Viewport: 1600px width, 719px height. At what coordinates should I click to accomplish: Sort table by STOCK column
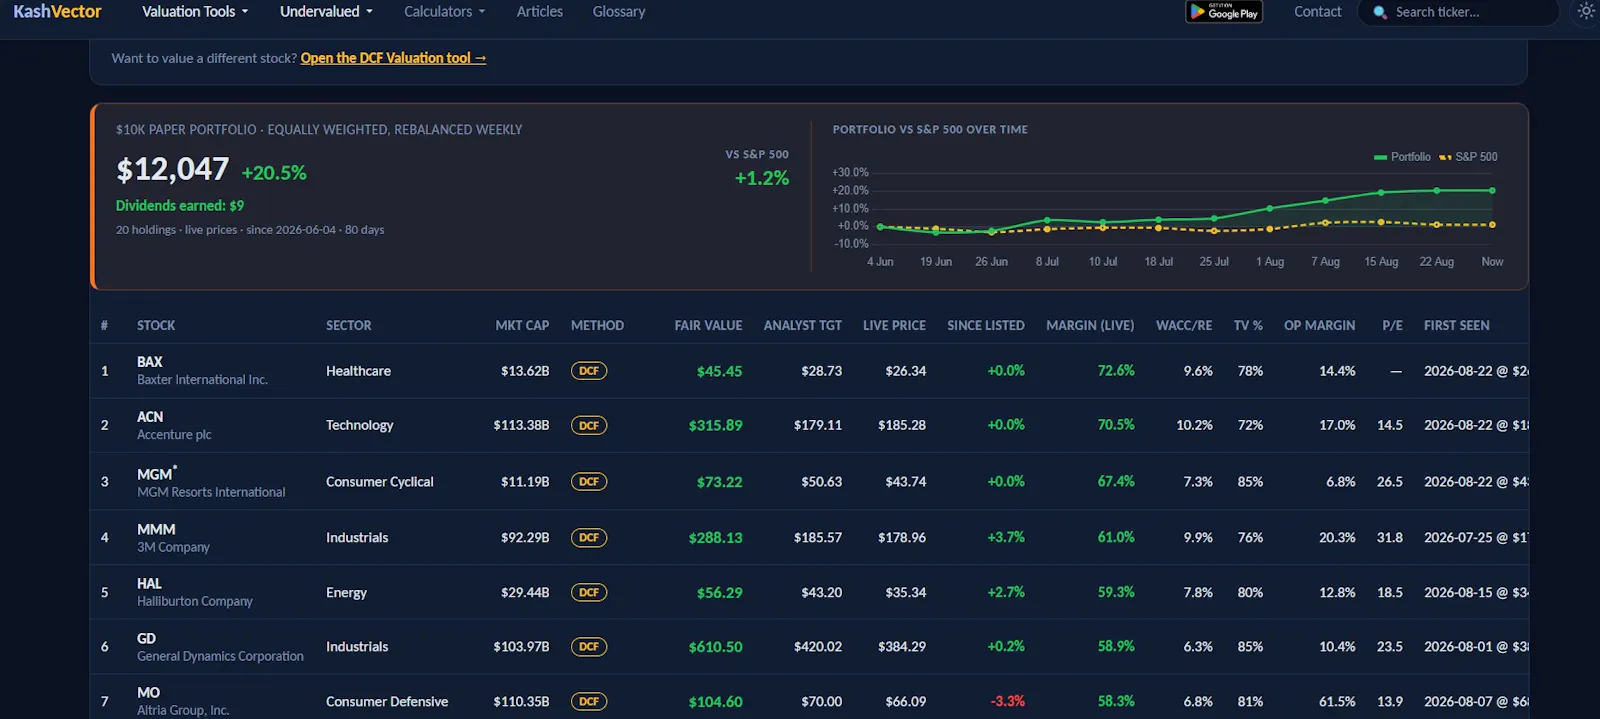click(x=156, y=326)
